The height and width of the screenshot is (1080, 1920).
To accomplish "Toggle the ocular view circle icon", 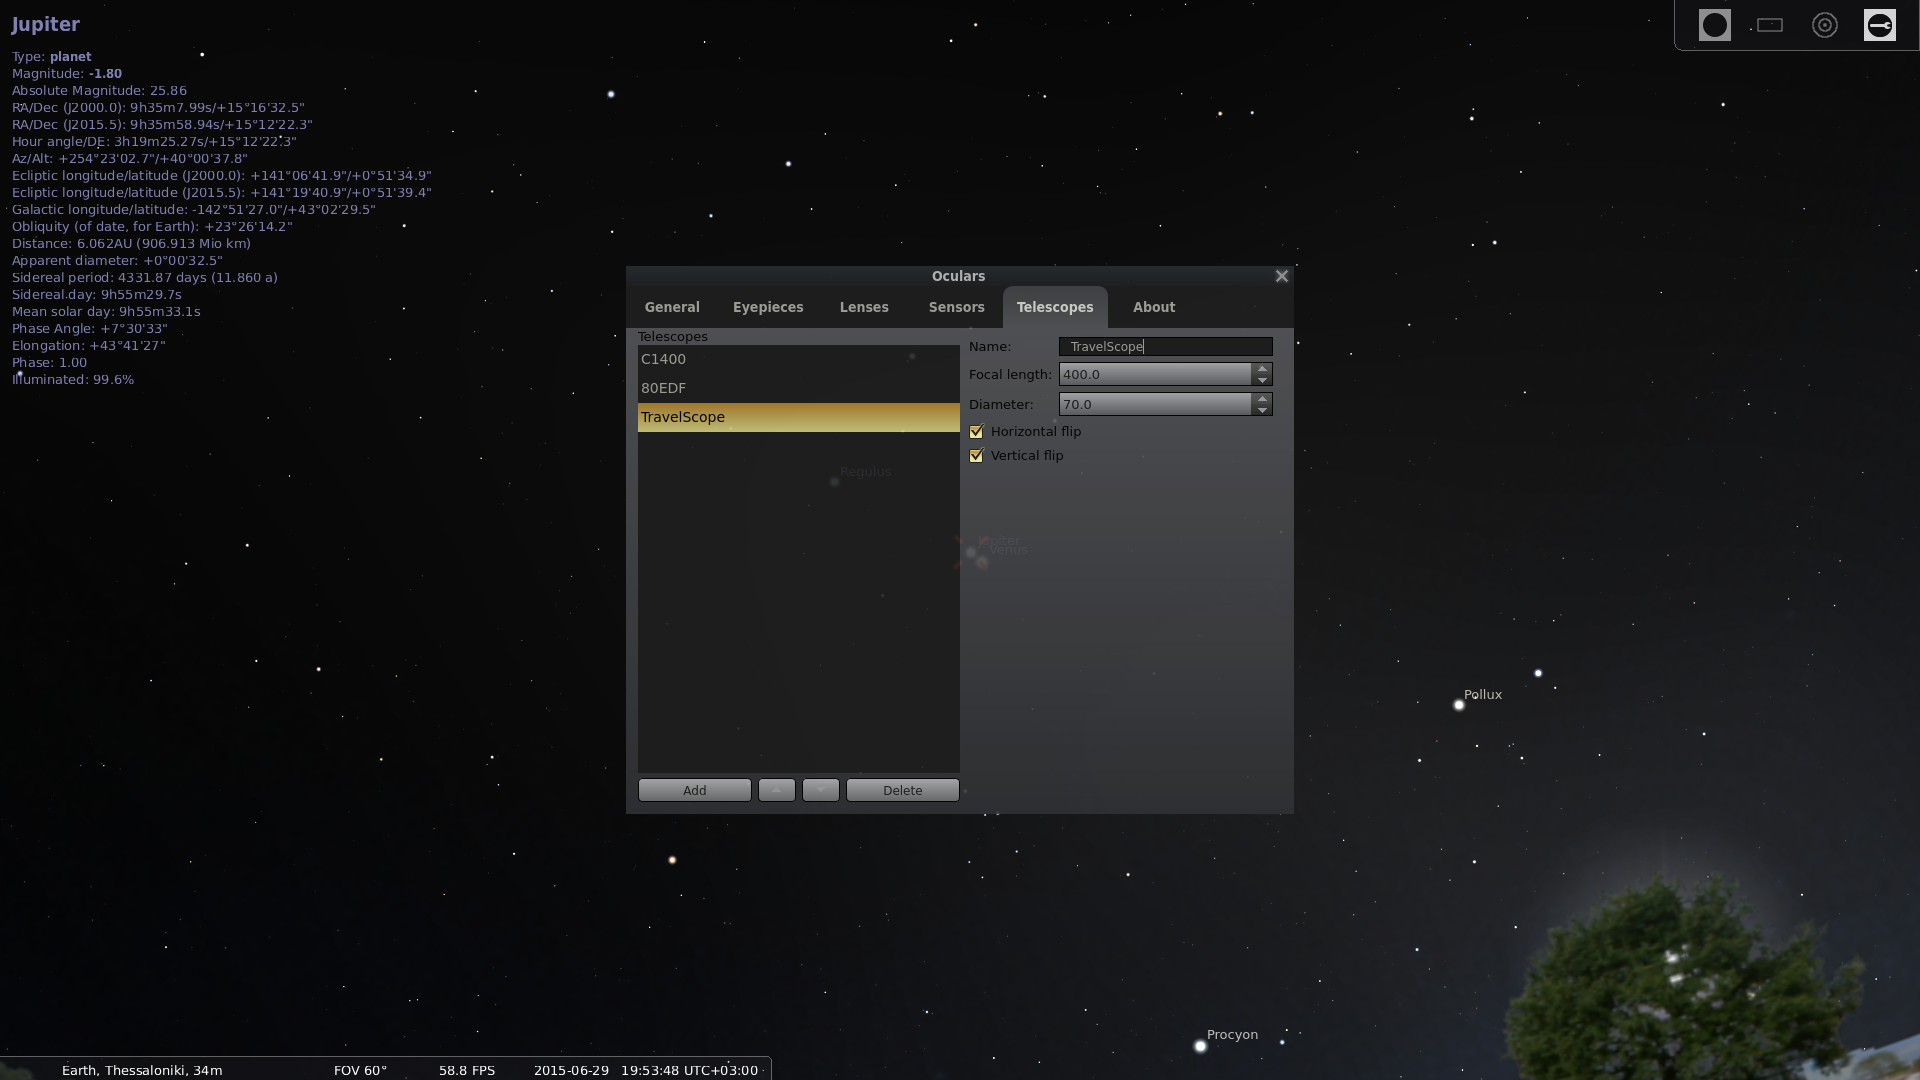I will [x=1714, y=25].
